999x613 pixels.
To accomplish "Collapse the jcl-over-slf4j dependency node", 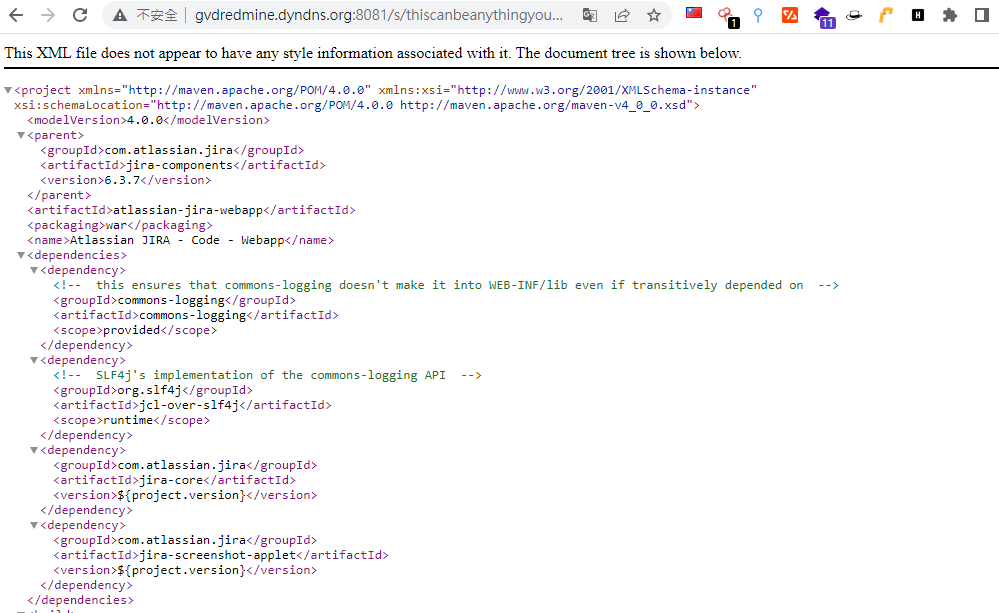I will [x=34, y=360].
